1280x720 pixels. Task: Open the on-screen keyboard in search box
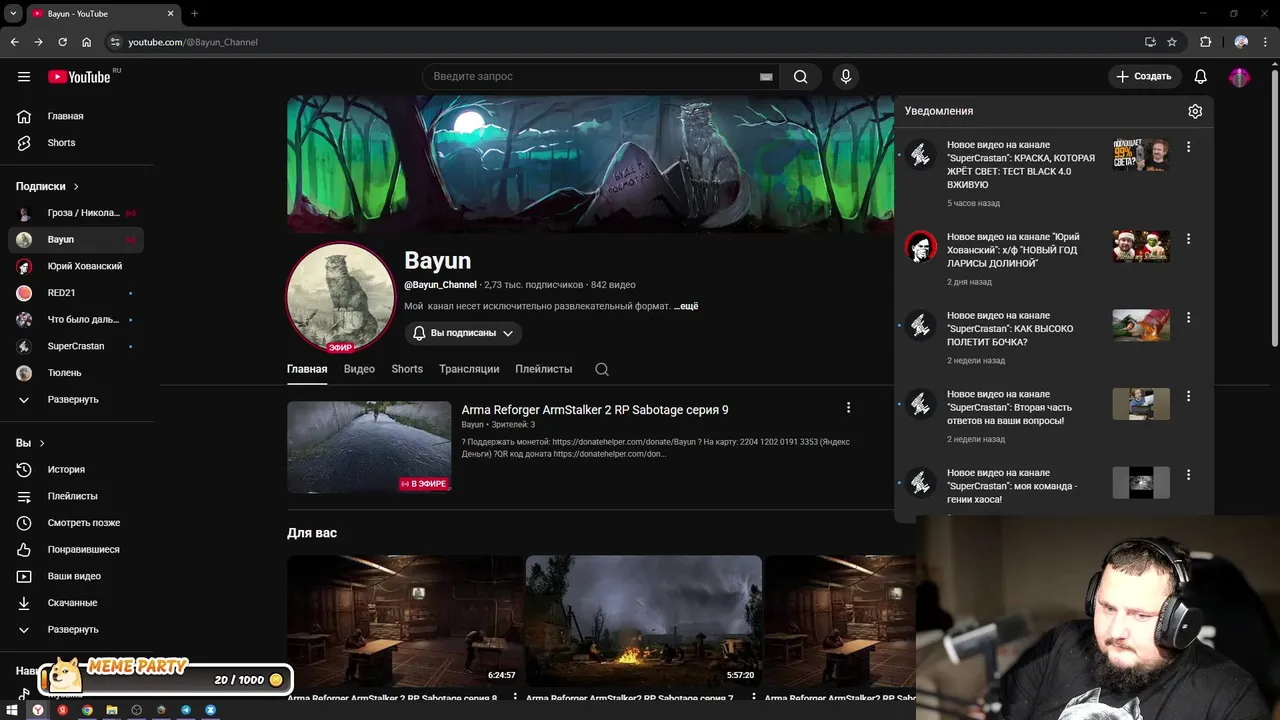tap(766, 77)
